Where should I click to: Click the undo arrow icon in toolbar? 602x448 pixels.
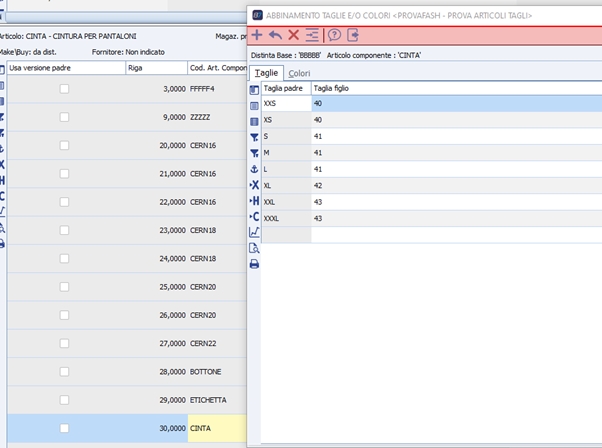[275, 35]
